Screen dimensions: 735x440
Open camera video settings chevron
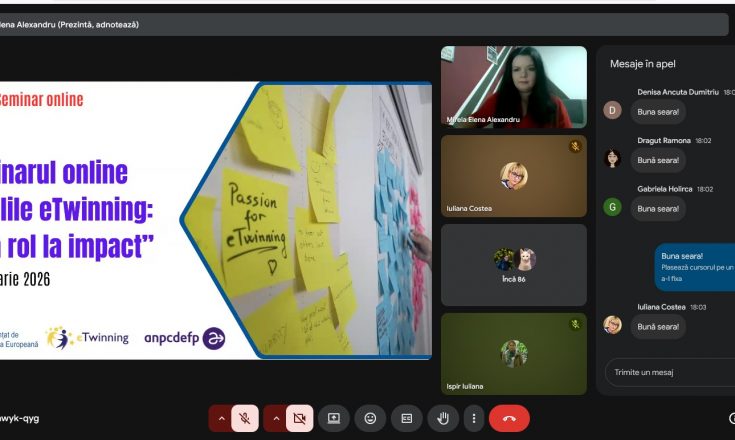tap(276, 418)
